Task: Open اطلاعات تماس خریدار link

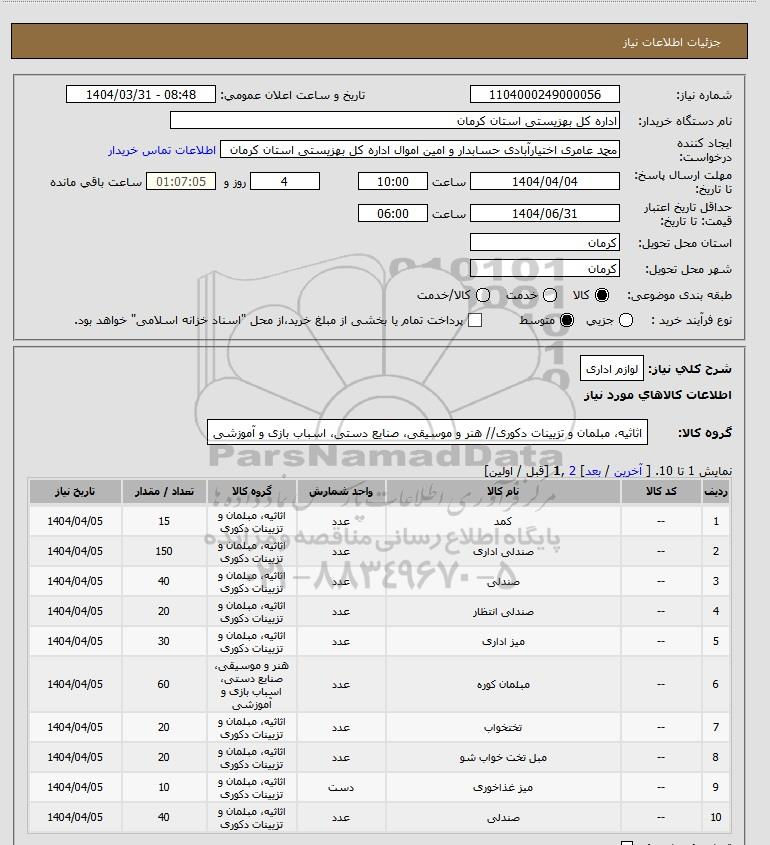Action: (x=162, y=150)
